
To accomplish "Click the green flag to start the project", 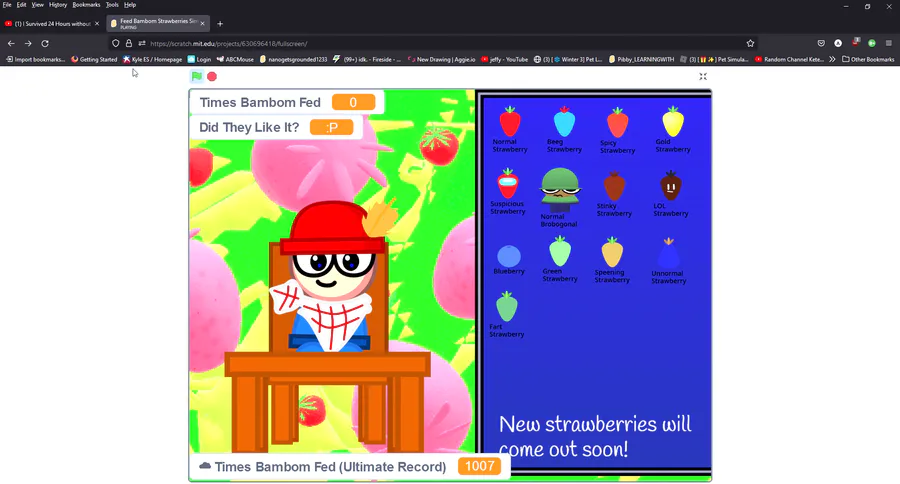I will tap(197, 76).
